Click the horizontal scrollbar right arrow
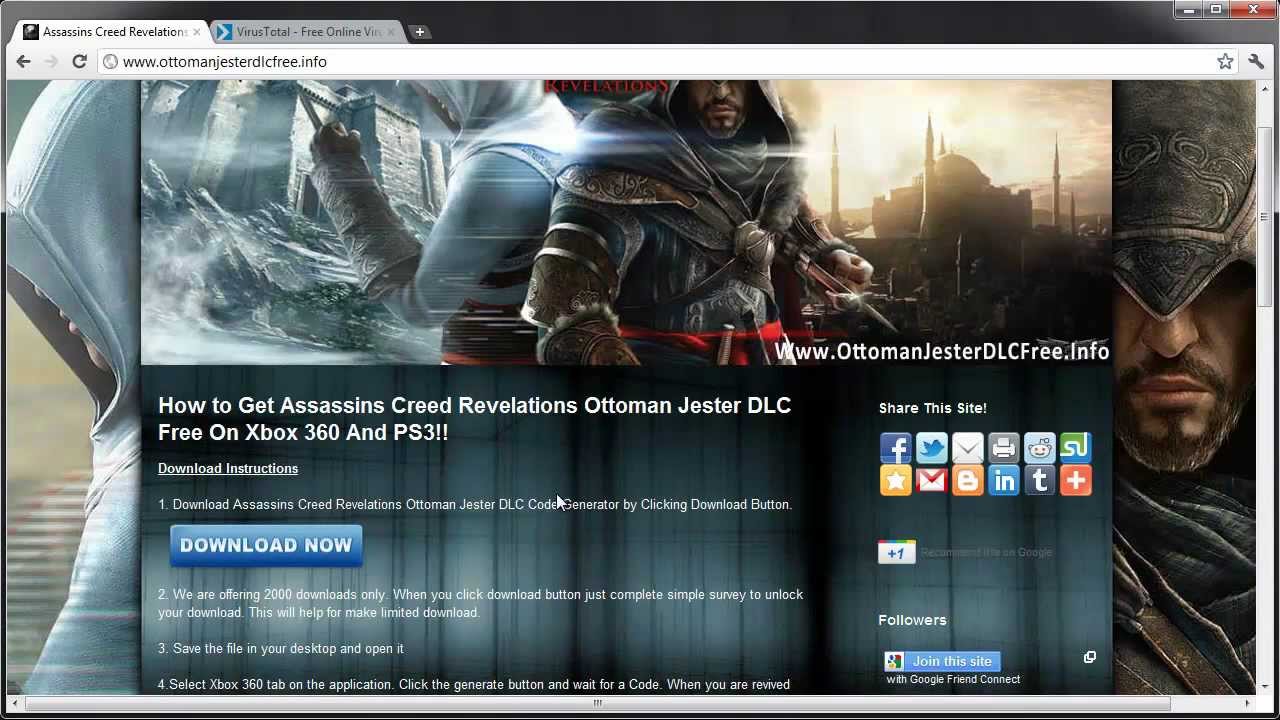Screen dimensions: 1280x720 (1249, 703)
